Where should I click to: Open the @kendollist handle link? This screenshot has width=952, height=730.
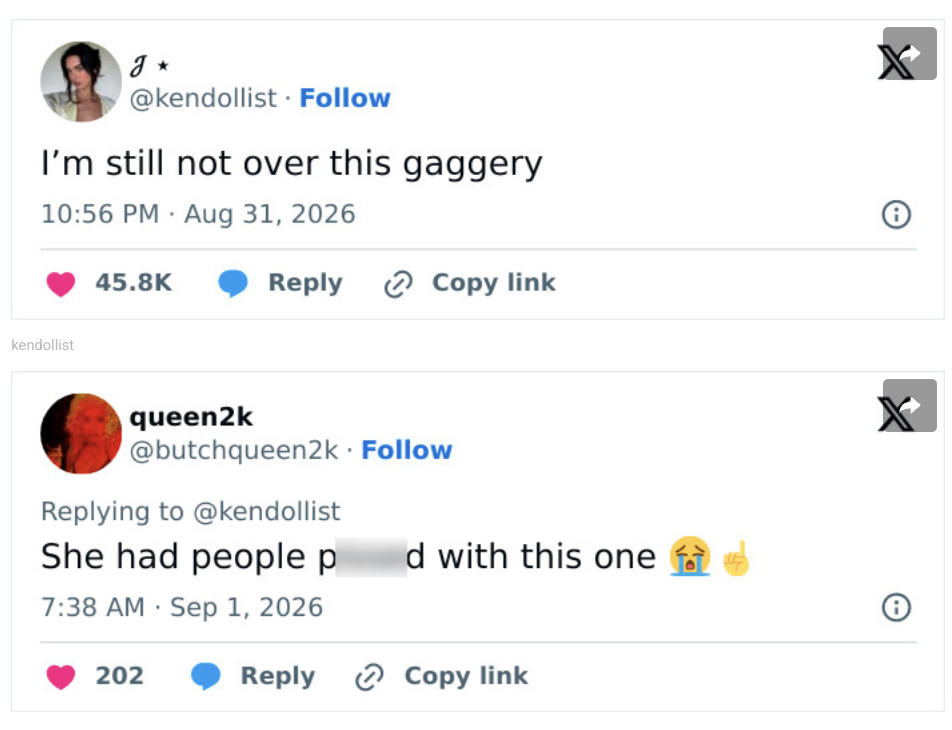(203, 98)
